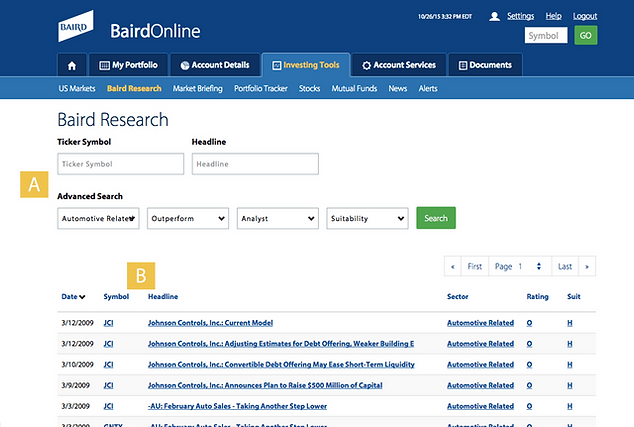Click the Logout link
The width and height of the screenshot is (634, 427).
pos(585,16)
